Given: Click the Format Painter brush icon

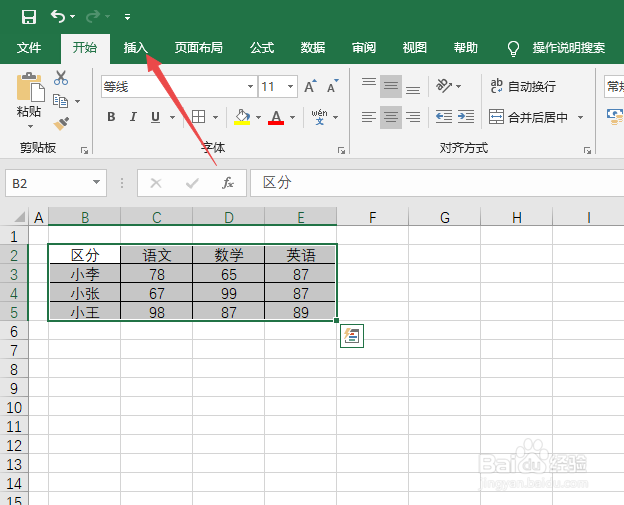Looking at the screenshot, I should click(61, 124).
